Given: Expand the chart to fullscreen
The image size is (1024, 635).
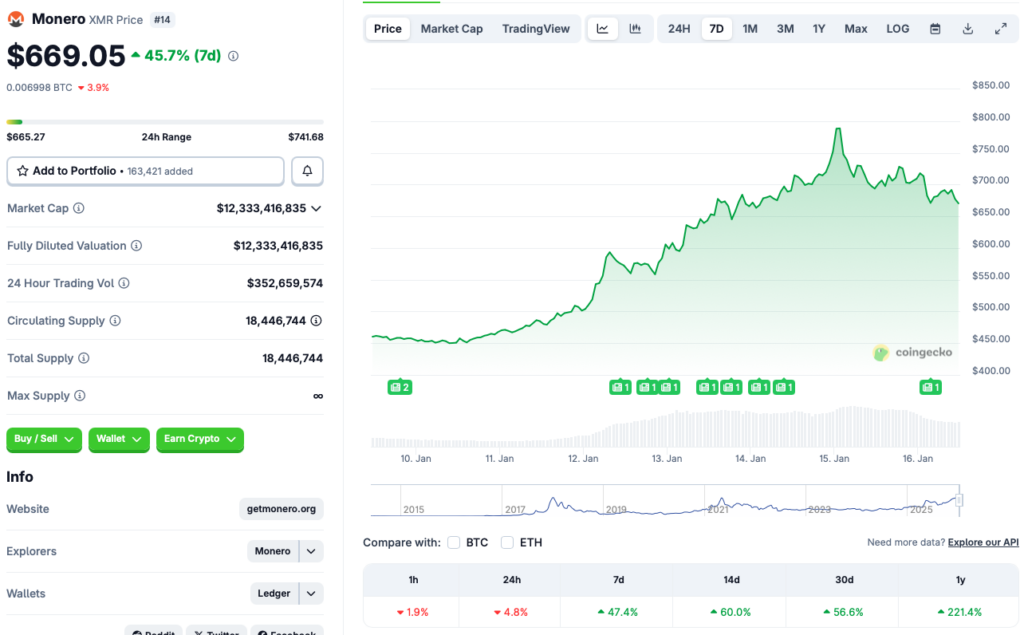Looking at the screenshot, I should [1001, 28].
